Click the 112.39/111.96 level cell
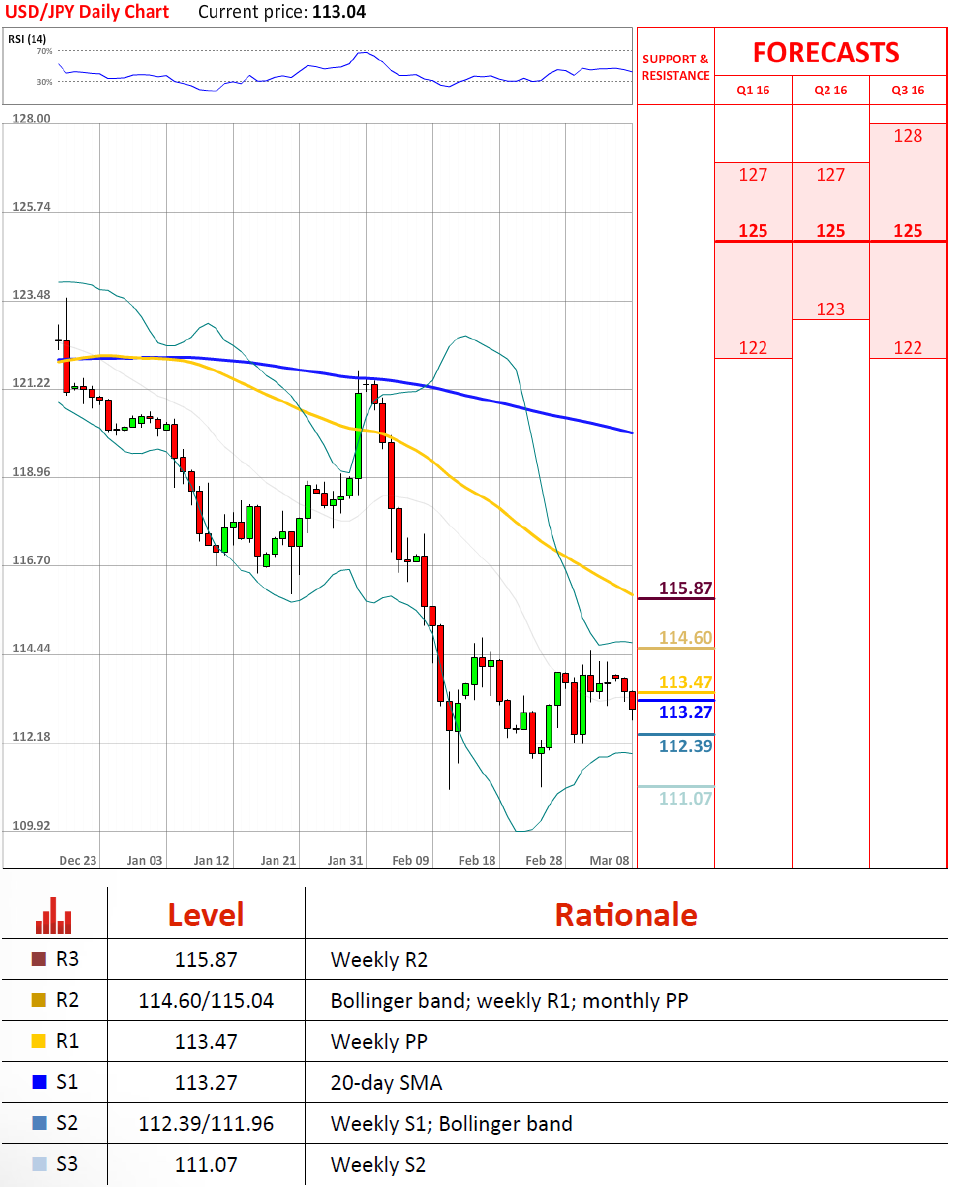Image resolution: width=954 pixels, height=1187 pixels. [206, 1123]
